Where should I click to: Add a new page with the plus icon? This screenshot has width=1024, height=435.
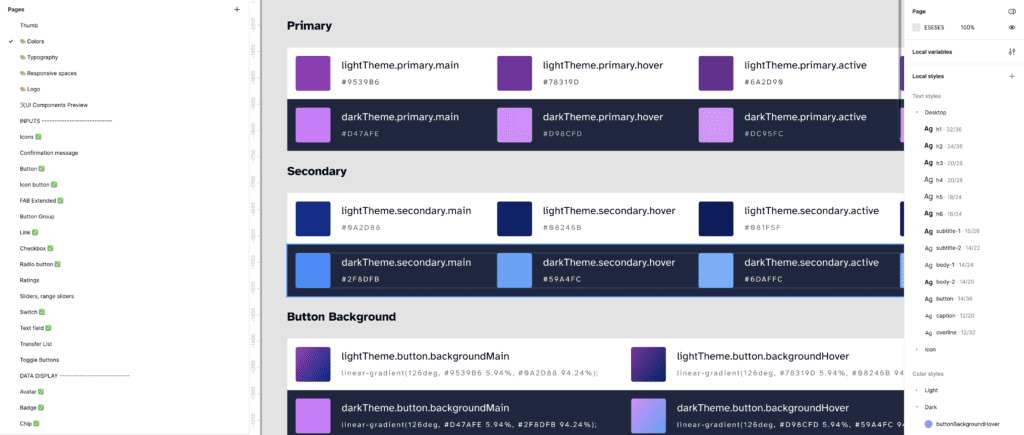[237, 9]
